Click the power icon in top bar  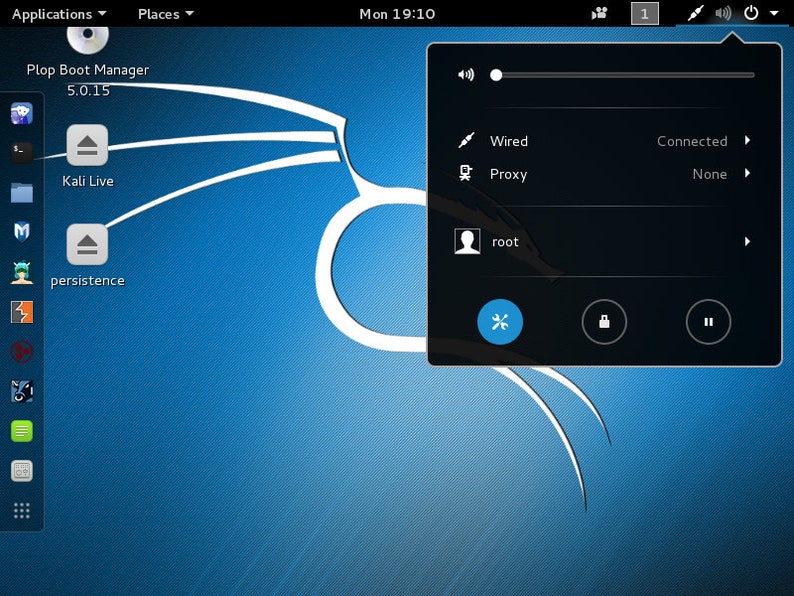tap(751, 13)
